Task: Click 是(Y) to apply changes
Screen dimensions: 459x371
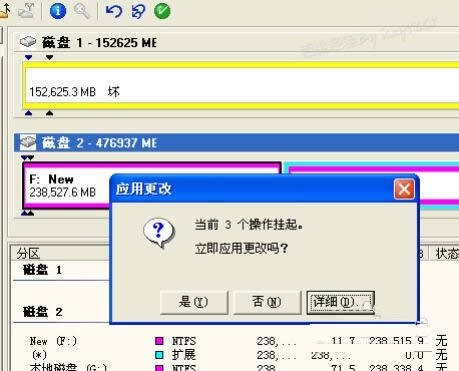Action: 194,302
